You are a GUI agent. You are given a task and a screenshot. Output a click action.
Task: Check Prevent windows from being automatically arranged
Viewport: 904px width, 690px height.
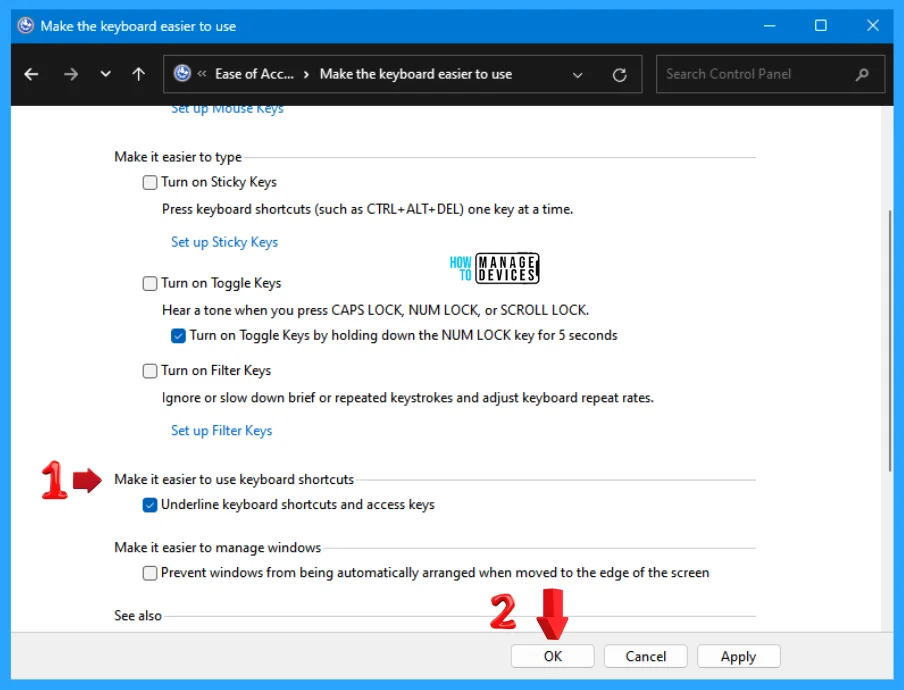(x=150, y=573)
